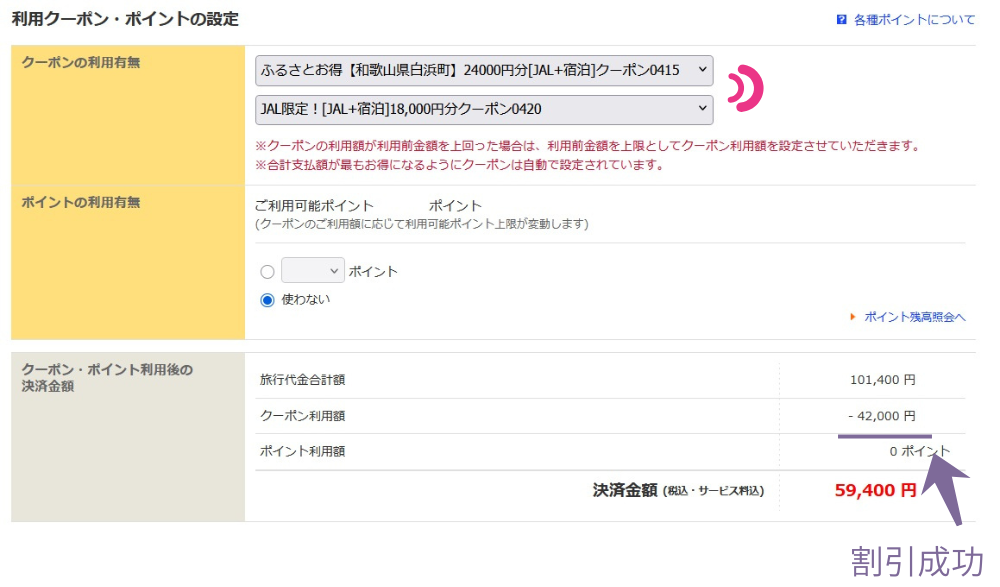1000x587 pixels.
Task: Open the points amount dropdown
Action: point(312,271)
